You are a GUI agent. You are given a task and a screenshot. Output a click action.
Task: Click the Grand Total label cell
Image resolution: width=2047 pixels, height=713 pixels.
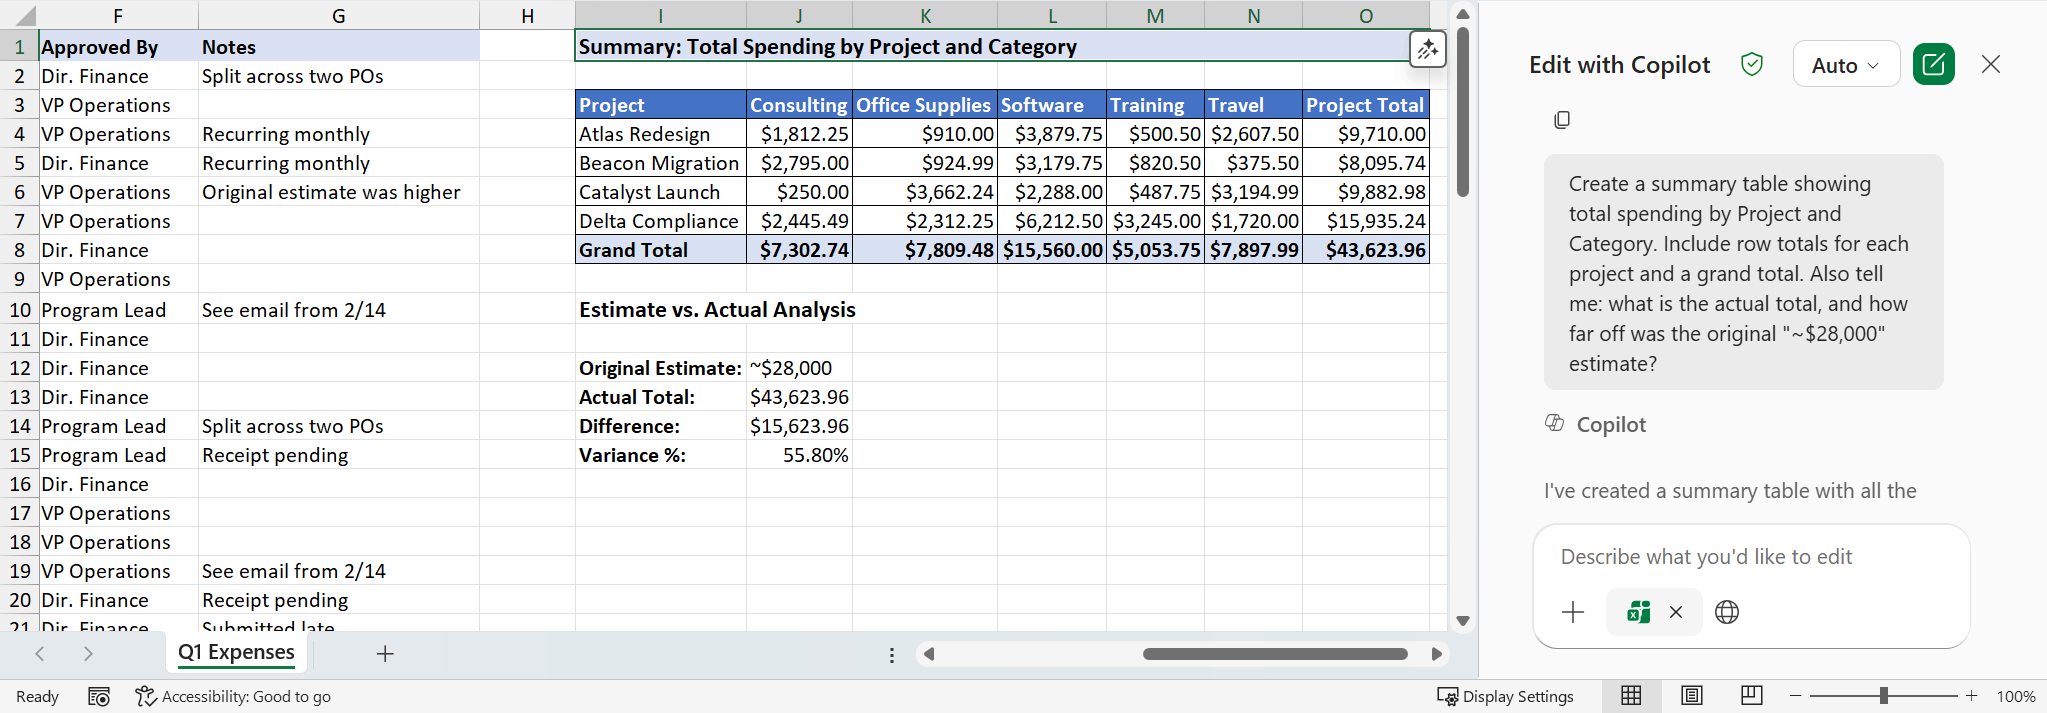(x=661, y=250)
